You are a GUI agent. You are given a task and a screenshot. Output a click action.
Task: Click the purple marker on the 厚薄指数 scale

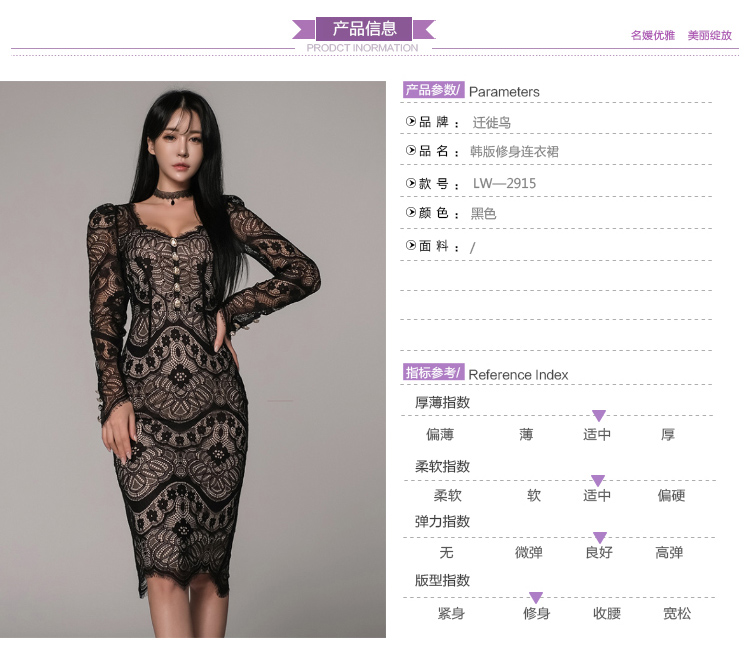(x=599, y=415)
